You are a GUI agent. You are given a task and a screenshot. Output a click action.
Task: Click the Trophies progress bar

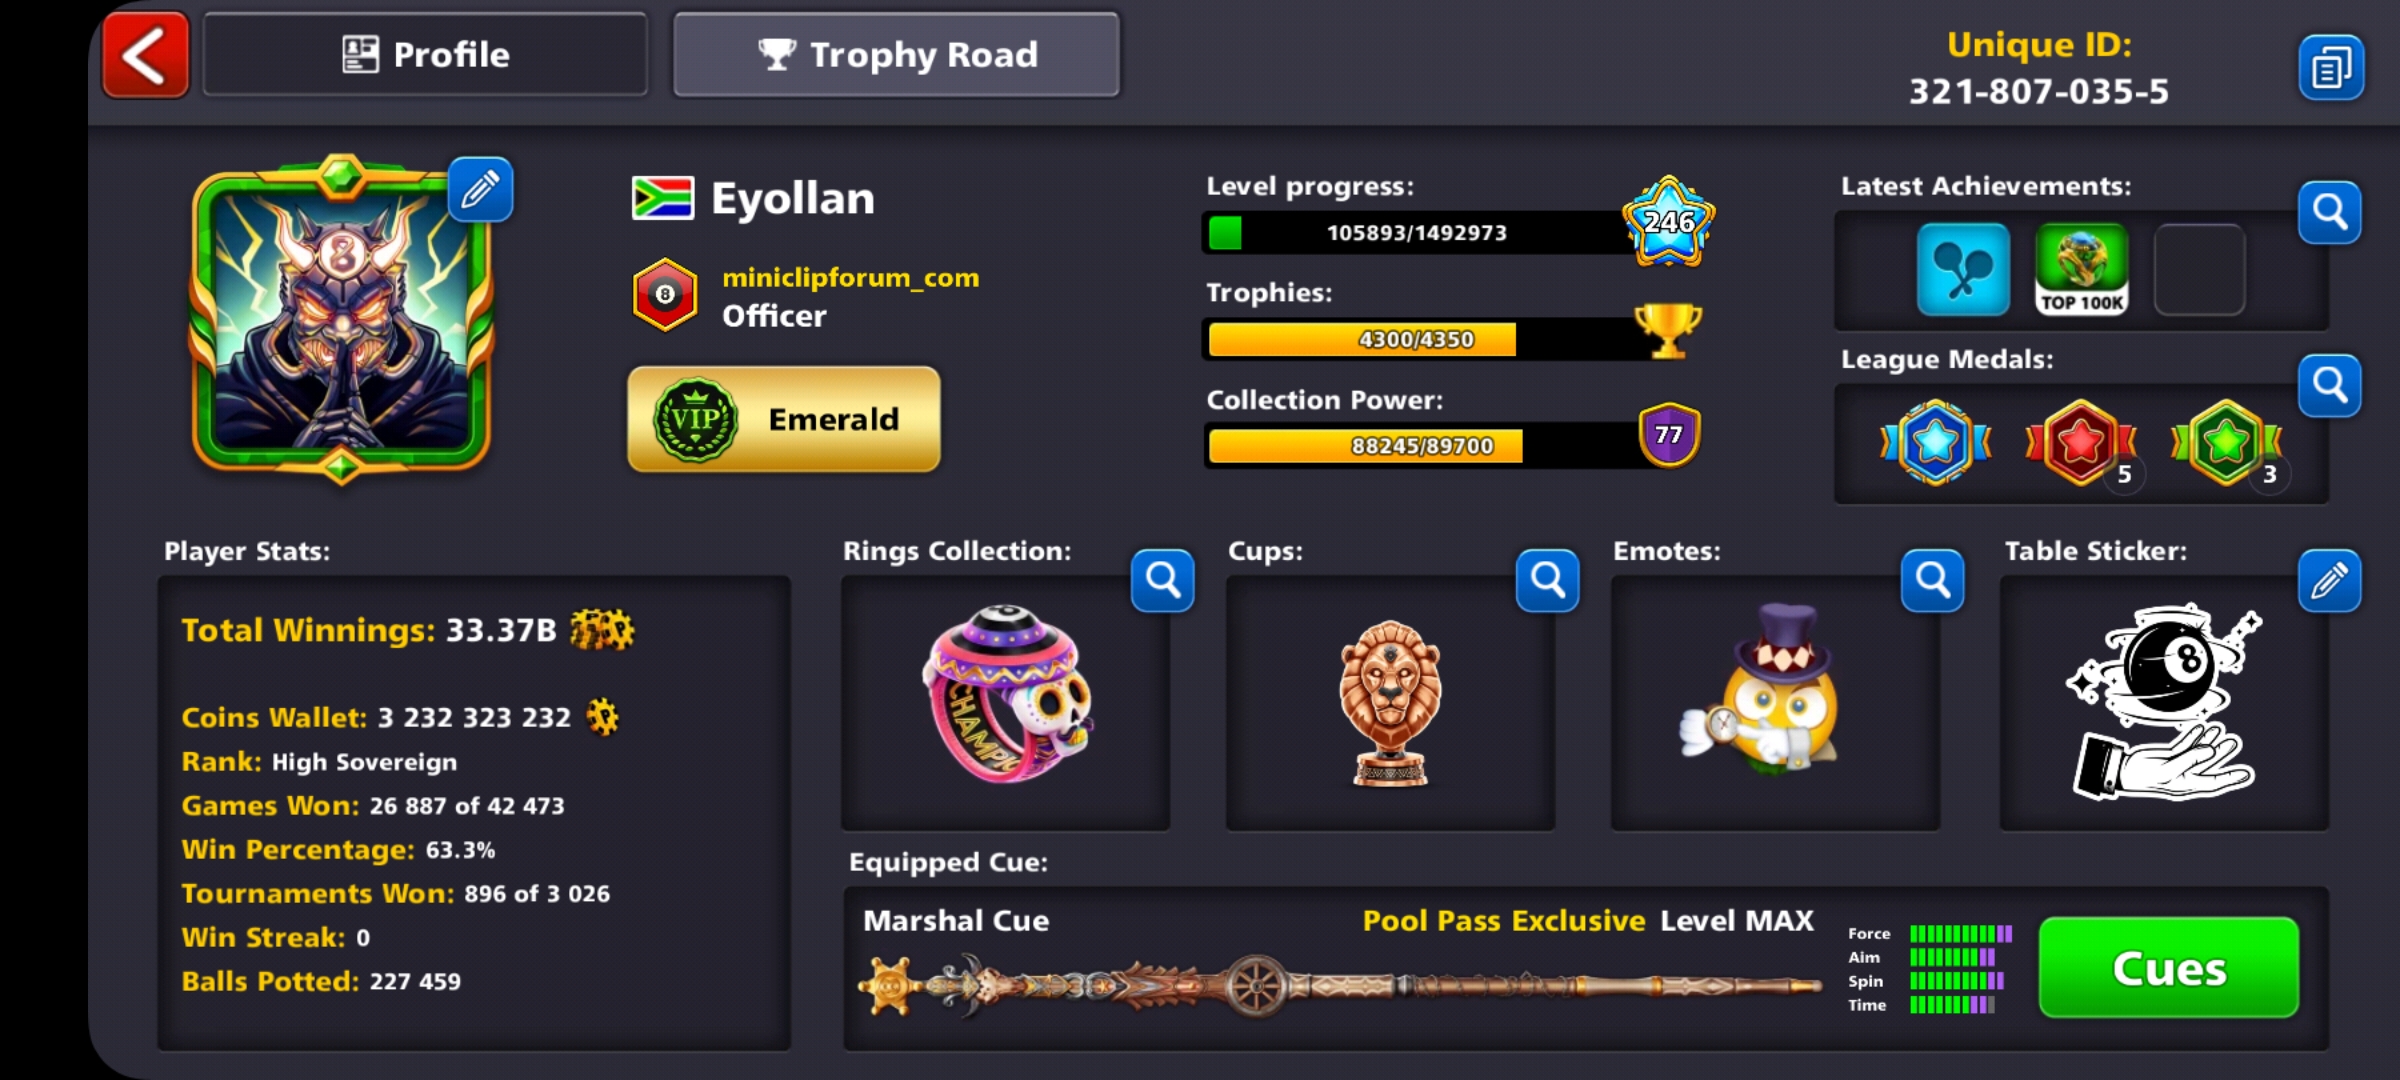point(1418,339)
